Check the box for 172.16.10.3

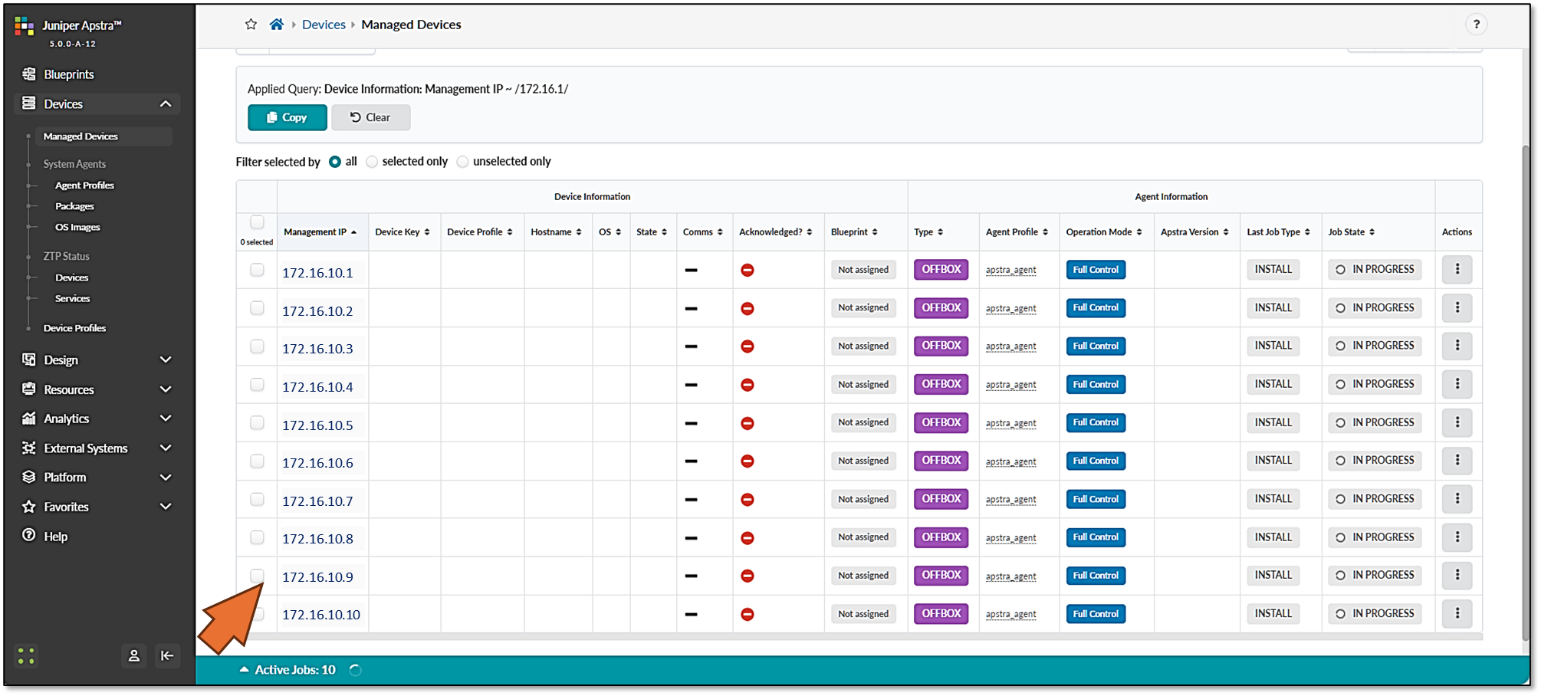[257, 346]
